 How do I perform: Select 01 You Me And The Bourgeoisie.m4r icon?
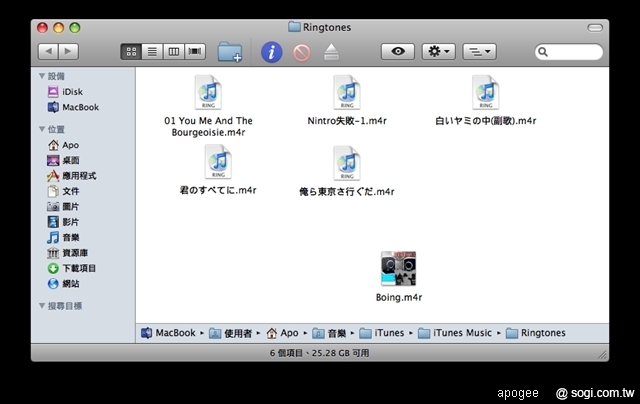coord(208,93)
